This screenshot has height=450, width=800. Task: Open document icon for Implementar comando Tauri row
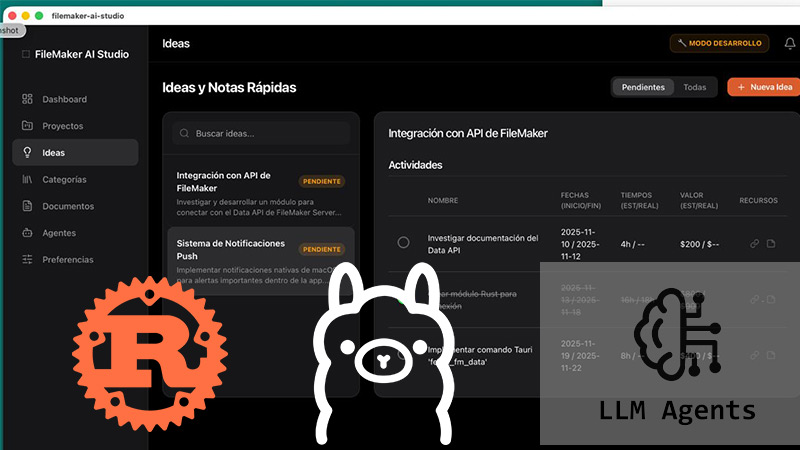point(770,355)
